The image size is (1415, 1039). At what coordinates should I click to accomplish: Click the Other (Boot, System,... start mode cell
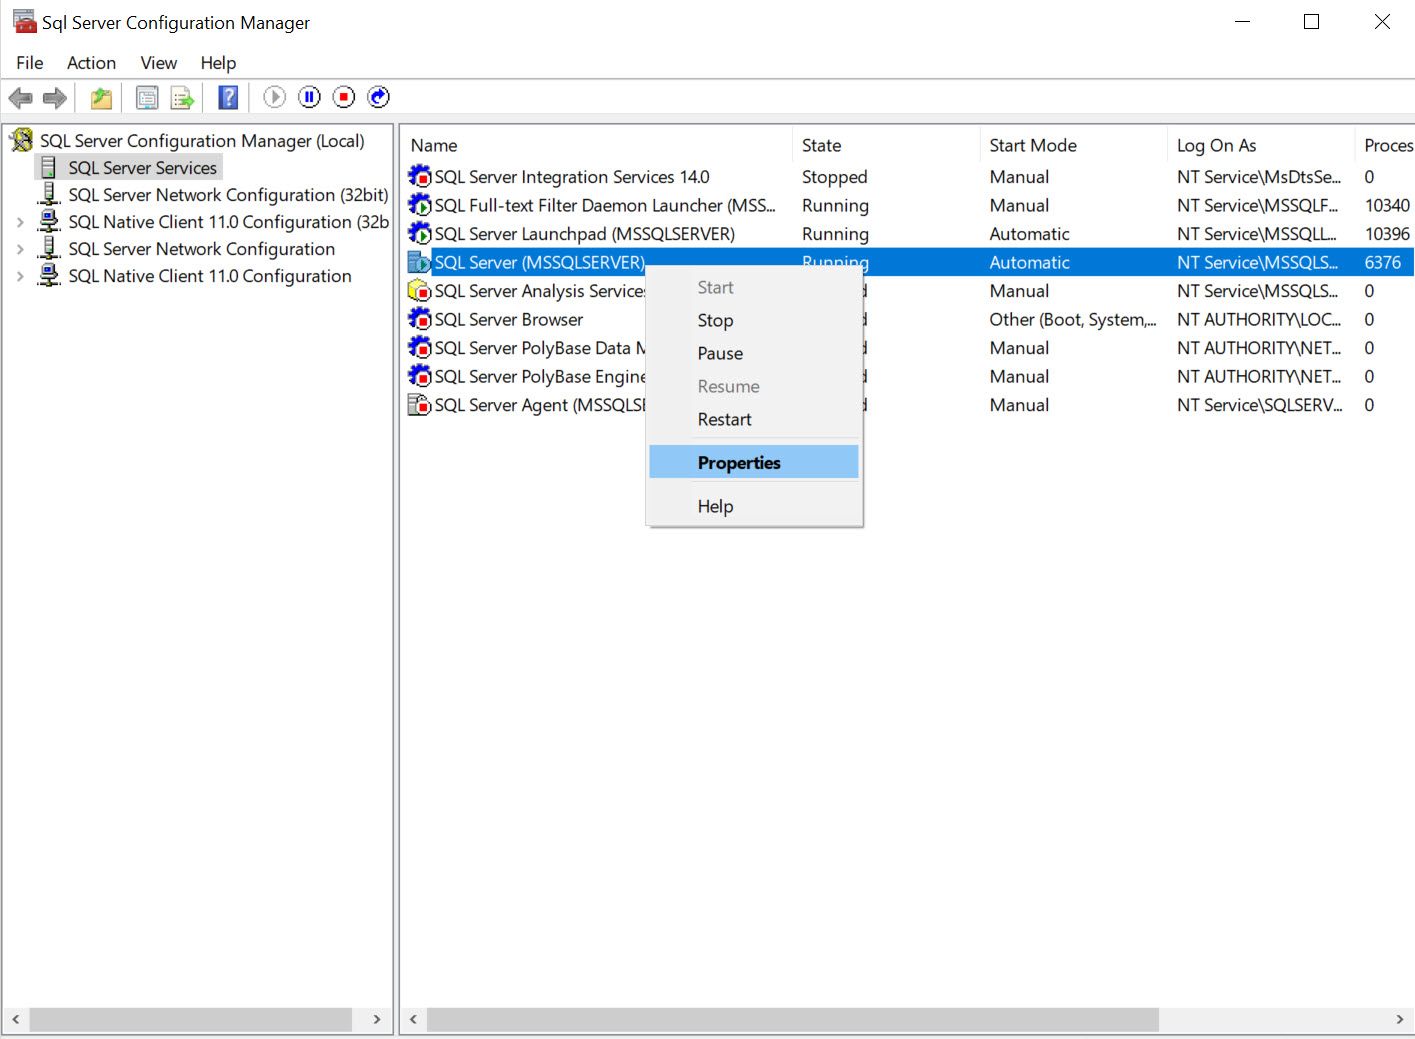click(1073, 319)
